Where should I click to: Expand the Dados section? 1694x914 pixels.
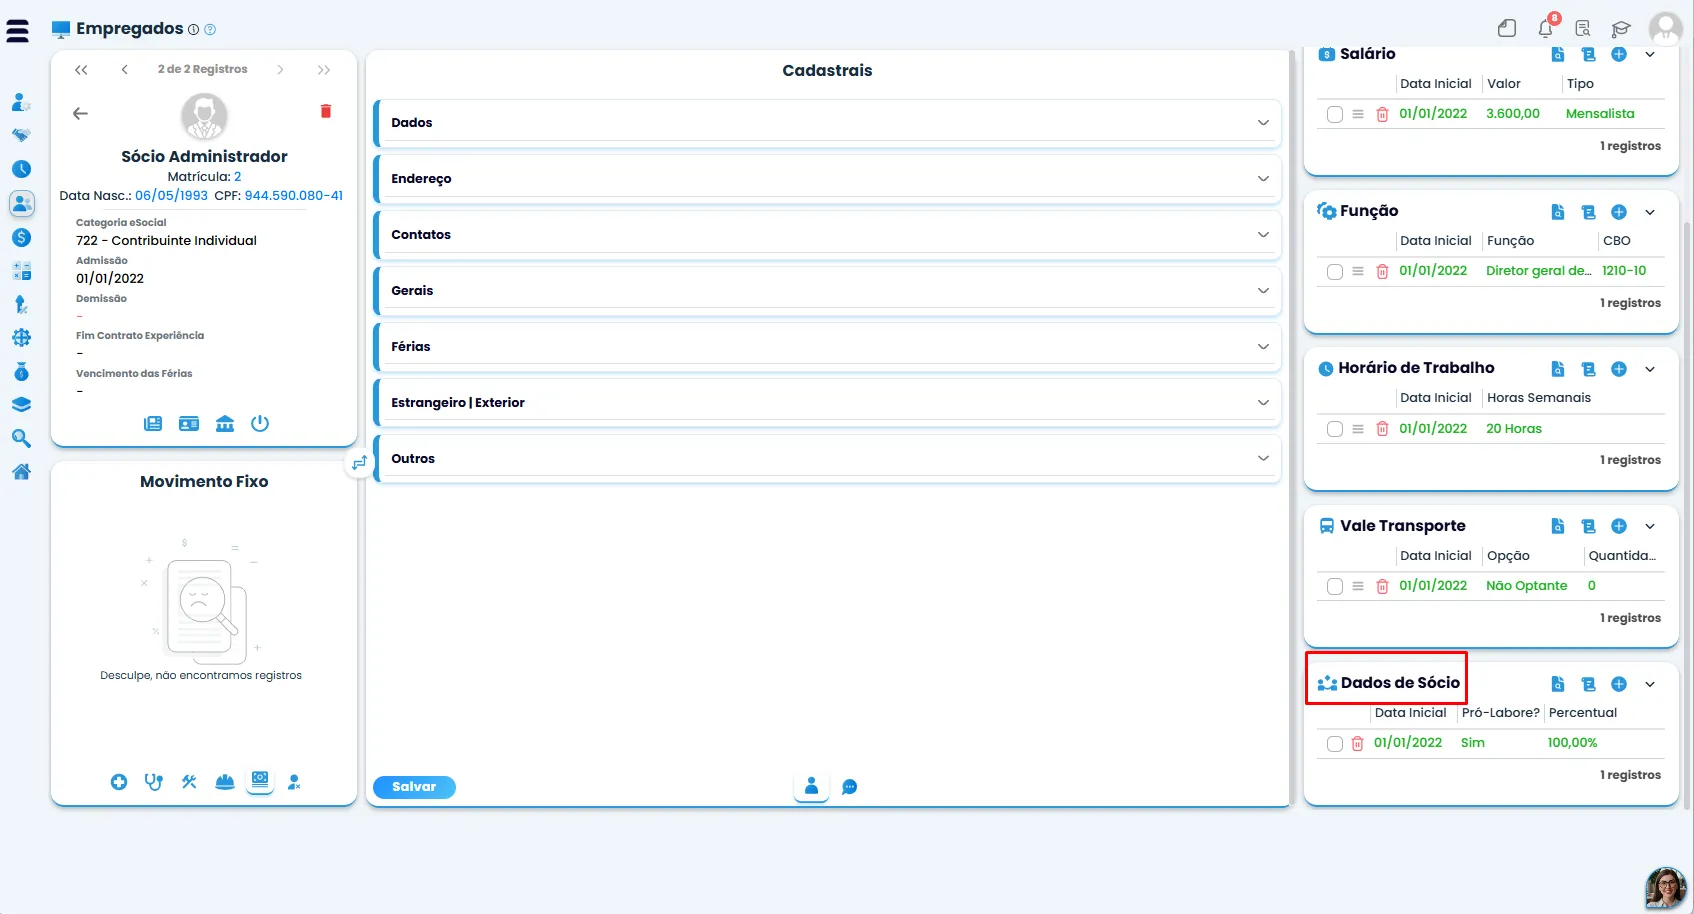pyautogui.click(x=827, y=123)
